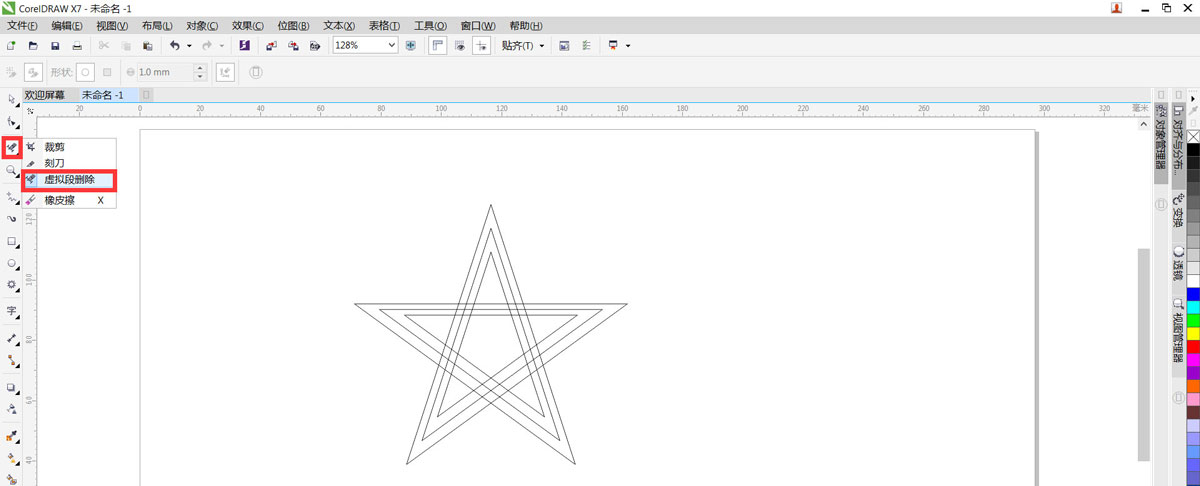Viewport: 1200px width, 486px height.
Task: Toggle show guidelines button in toolbar
Action: 482,46
